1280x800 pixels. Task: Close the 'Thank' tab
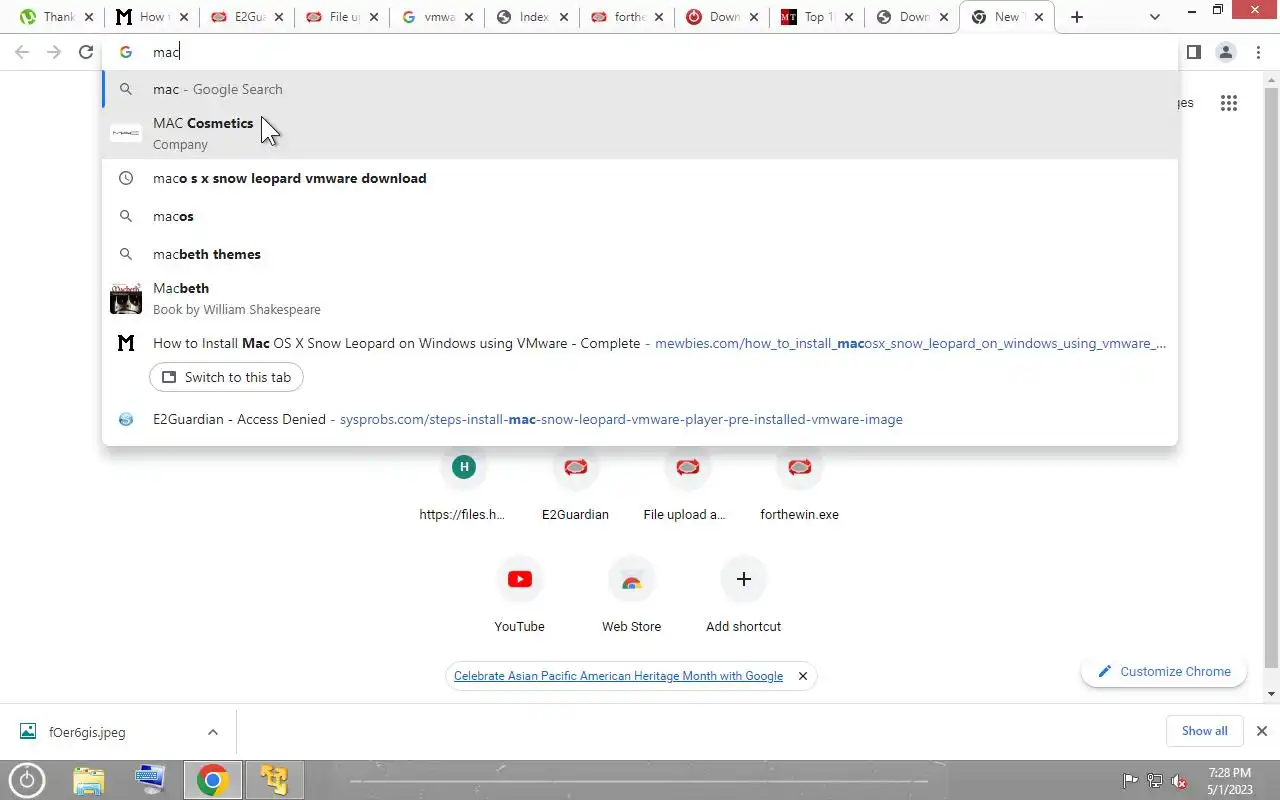90,17
